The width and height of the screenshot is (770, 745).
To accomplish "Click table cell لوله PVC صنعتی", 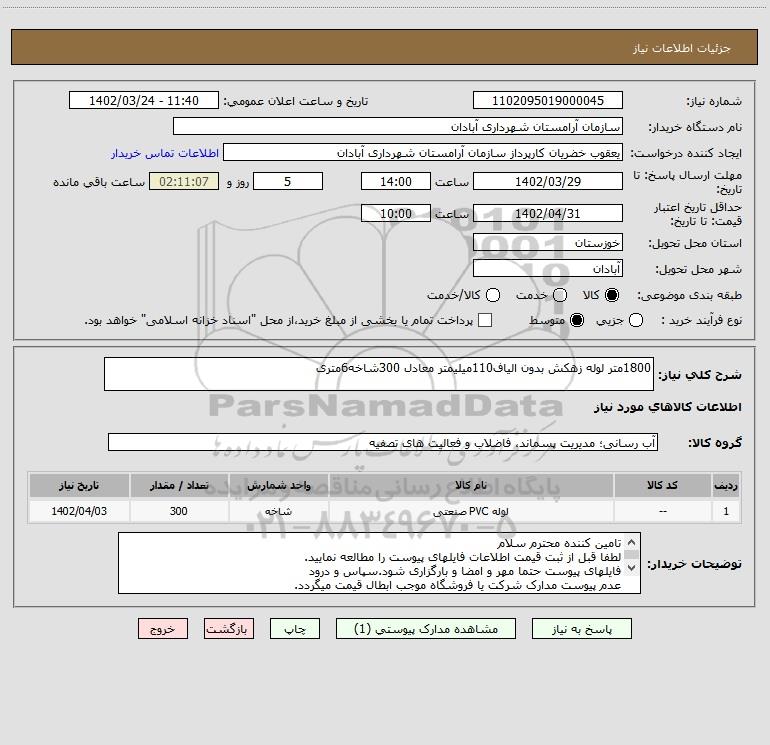I will (x=471, y=511).
